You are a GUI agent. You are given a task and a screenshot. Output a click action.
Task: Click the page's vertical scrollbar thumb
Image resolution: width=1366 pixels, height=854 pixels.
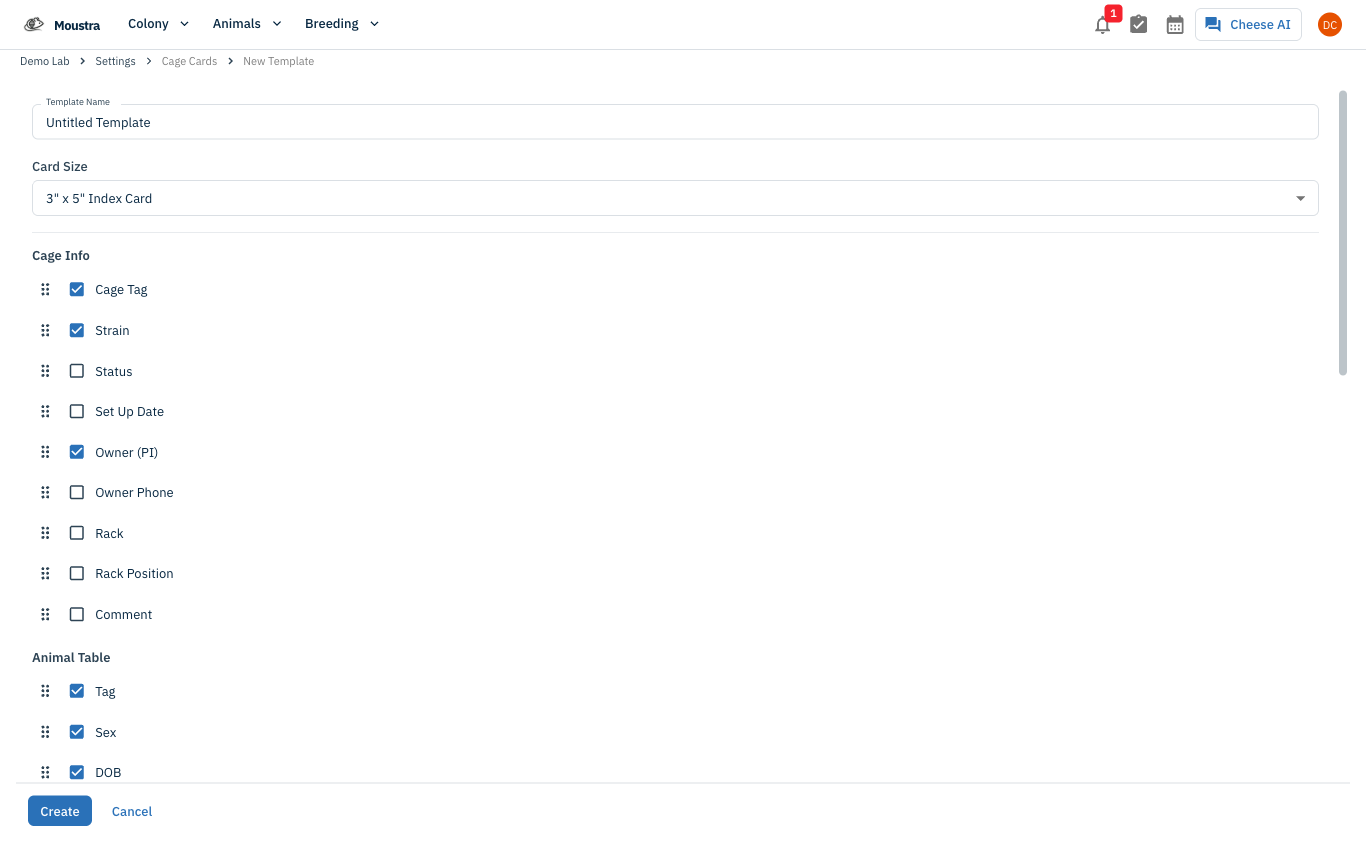coord(1343,233)
